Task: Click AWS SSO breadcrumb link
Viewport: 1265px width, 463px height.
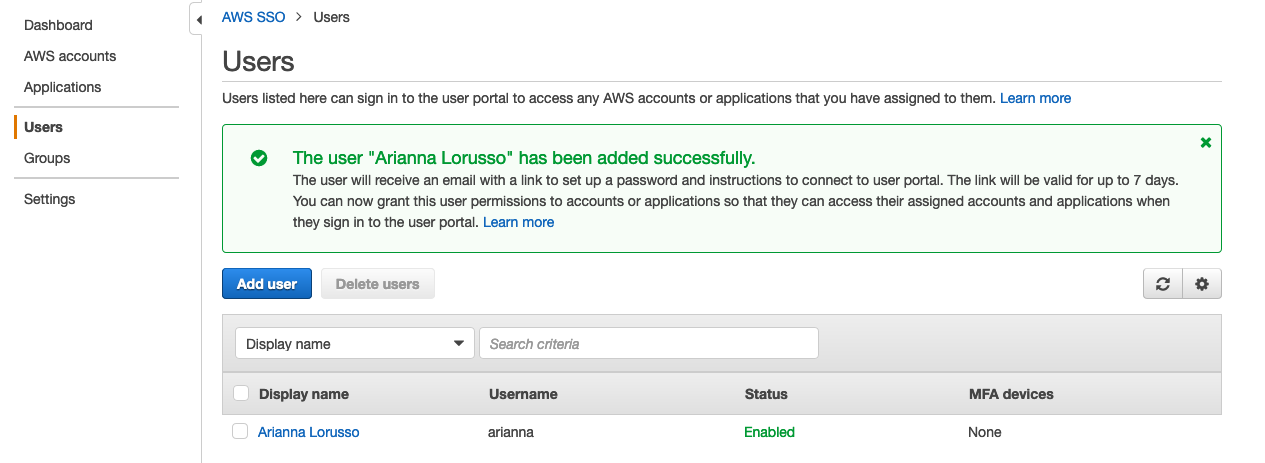Action: [x=253, y=17]
